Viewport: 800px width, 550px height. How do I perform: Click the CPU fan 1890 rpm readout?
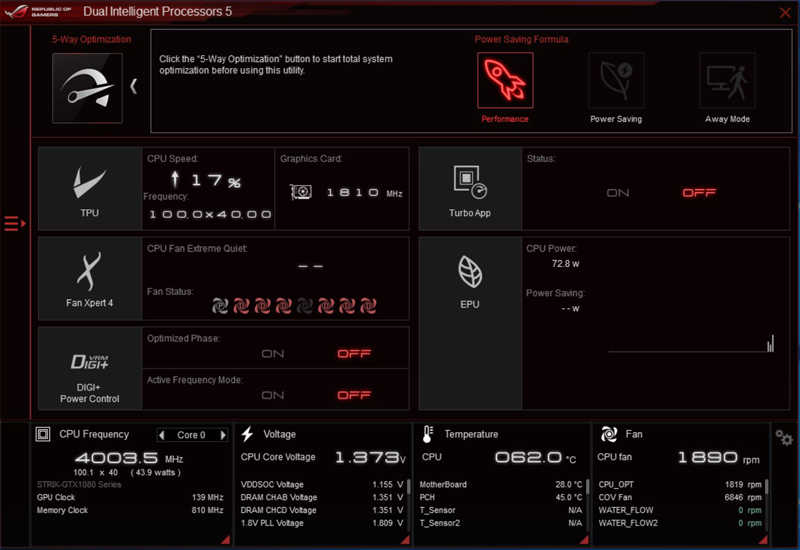[718, 457]
